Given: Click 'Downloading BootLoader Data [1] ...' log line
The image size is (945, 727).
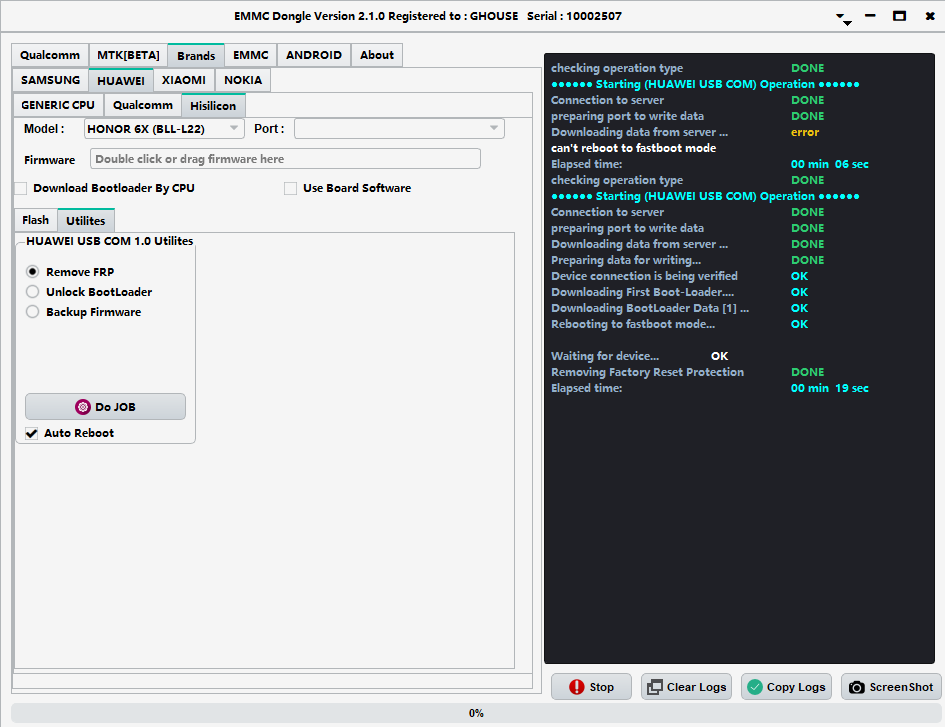Looking at the screenshot, I should (650, 308).
